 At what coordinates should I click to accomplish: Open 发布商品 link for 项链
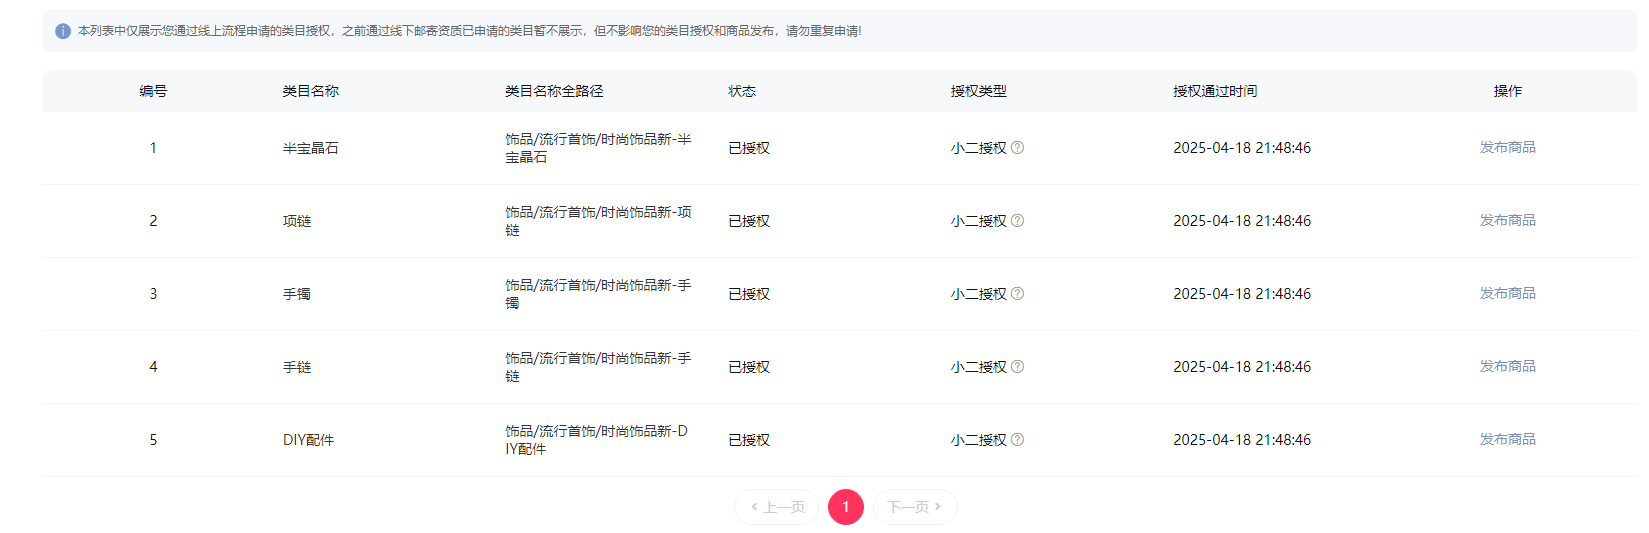point(1507,220)
